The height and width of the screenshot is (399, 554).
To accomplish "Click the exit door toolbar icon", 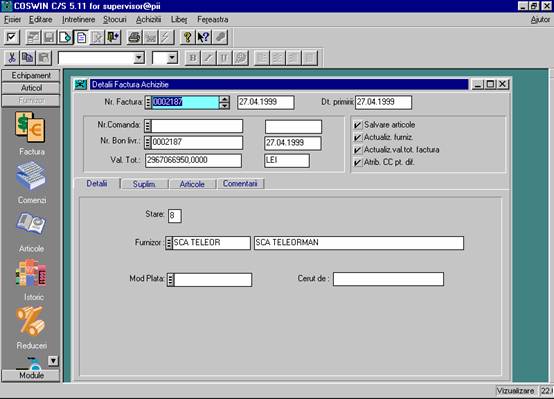I will click(113, 37).
